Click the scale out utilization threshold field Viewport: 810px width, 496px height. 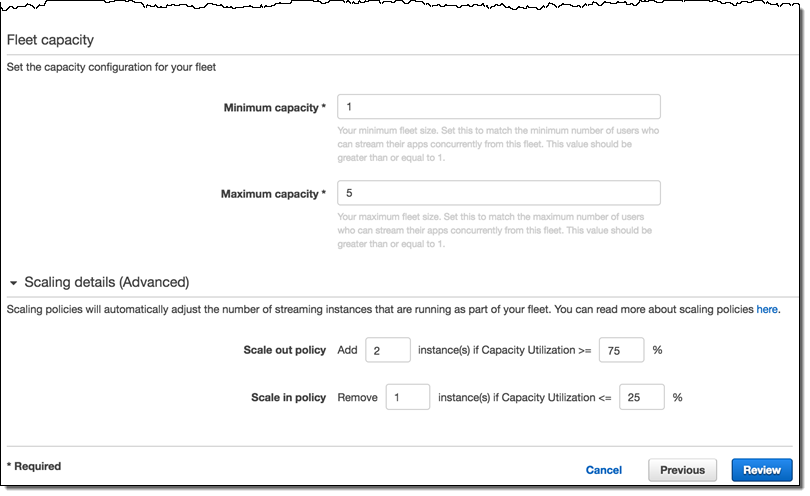point(621,350)
